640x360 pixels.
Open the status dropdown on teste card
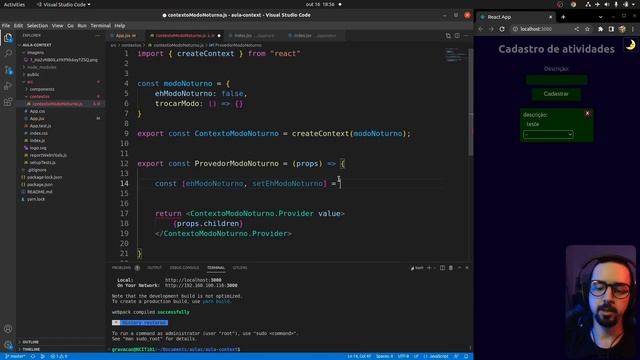[x=548, y=134]
